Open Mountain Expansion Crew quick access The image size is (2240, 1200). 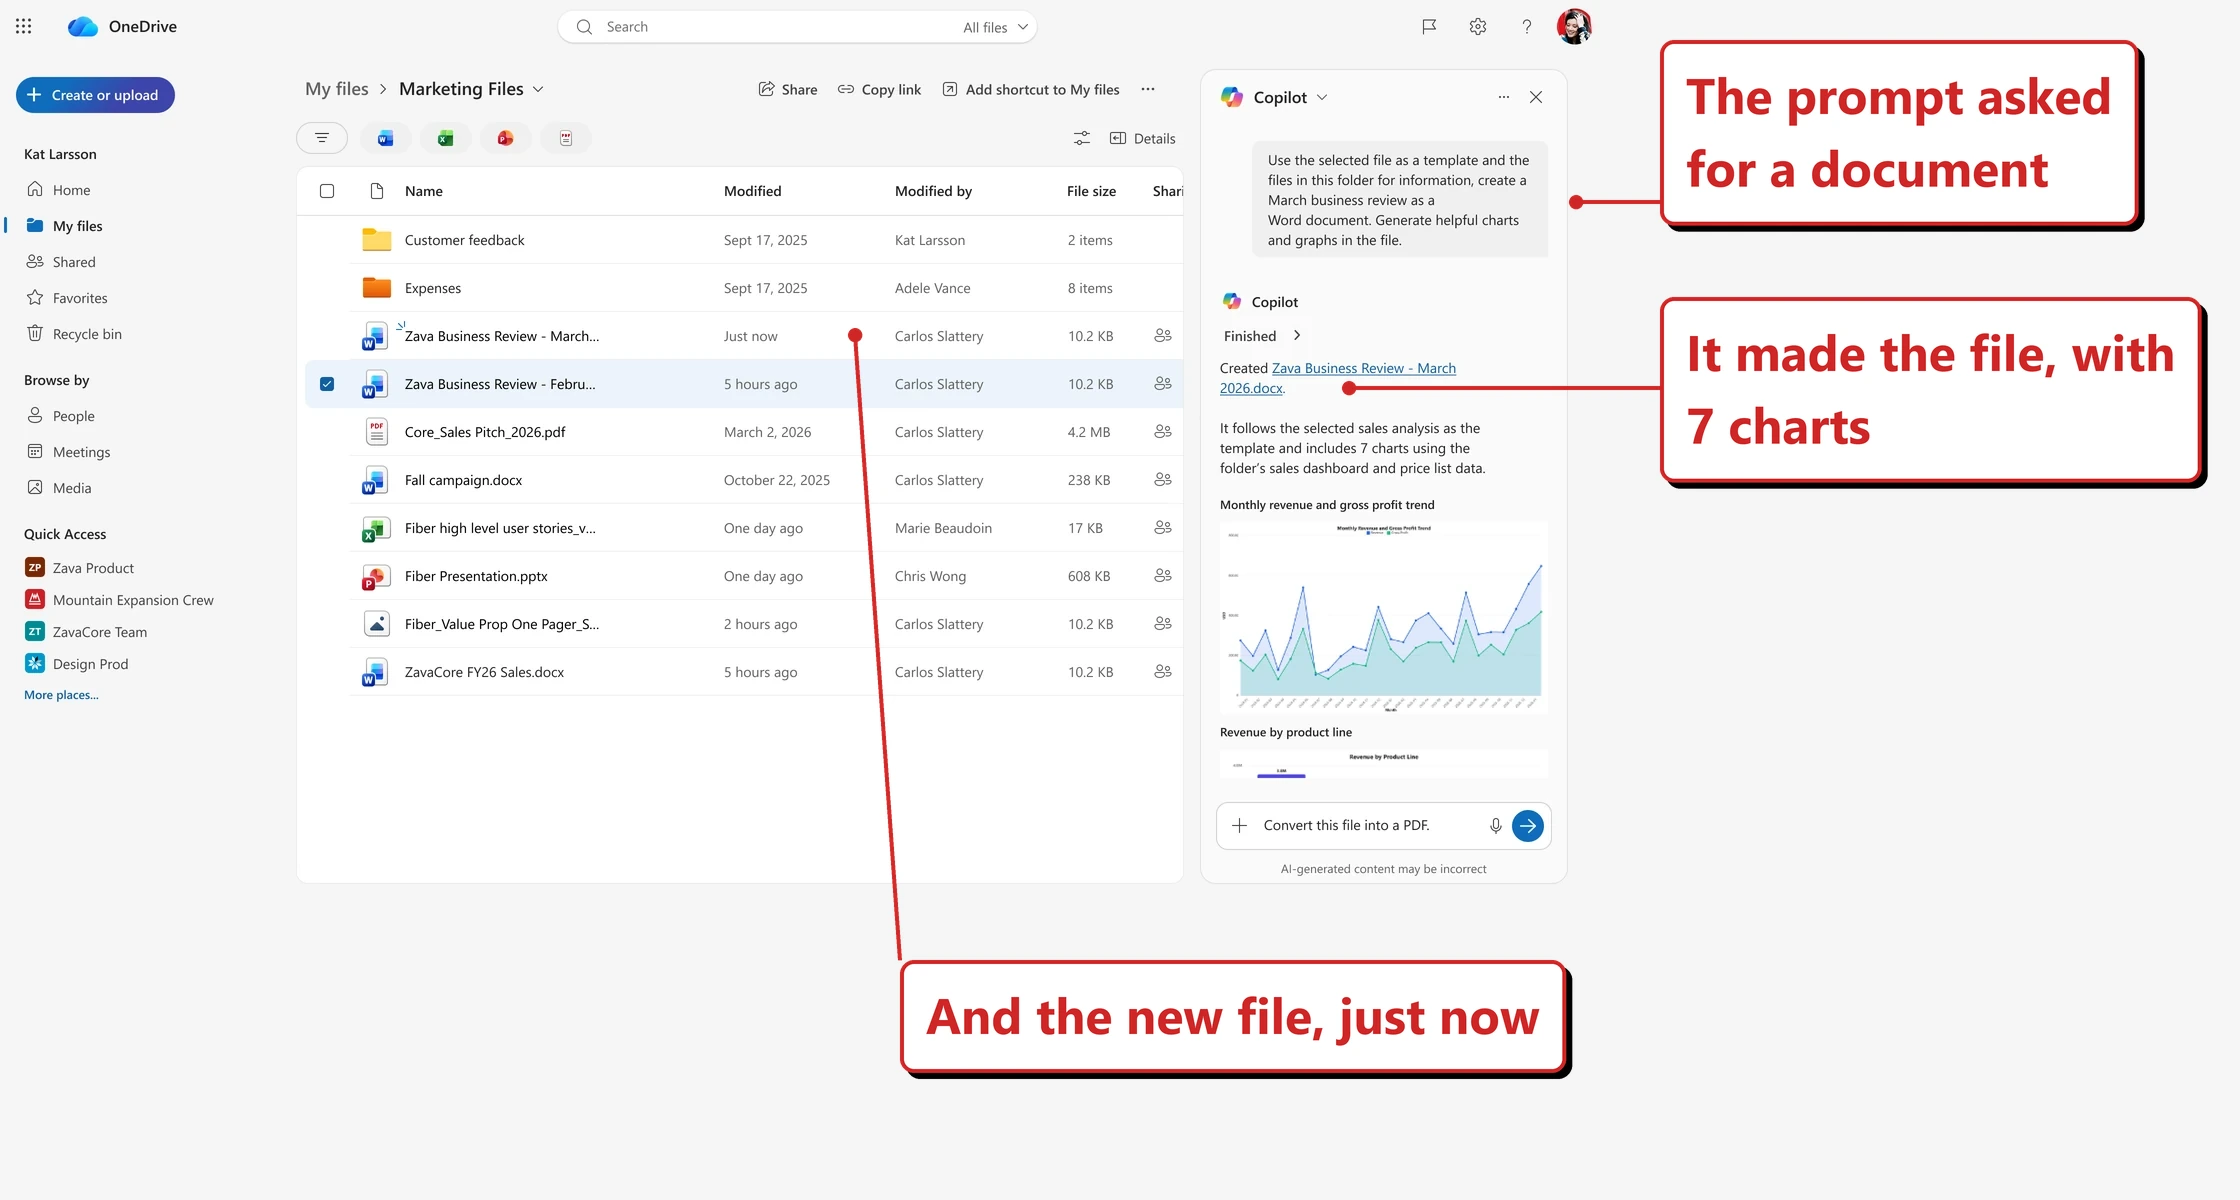[x=119, y=600]
